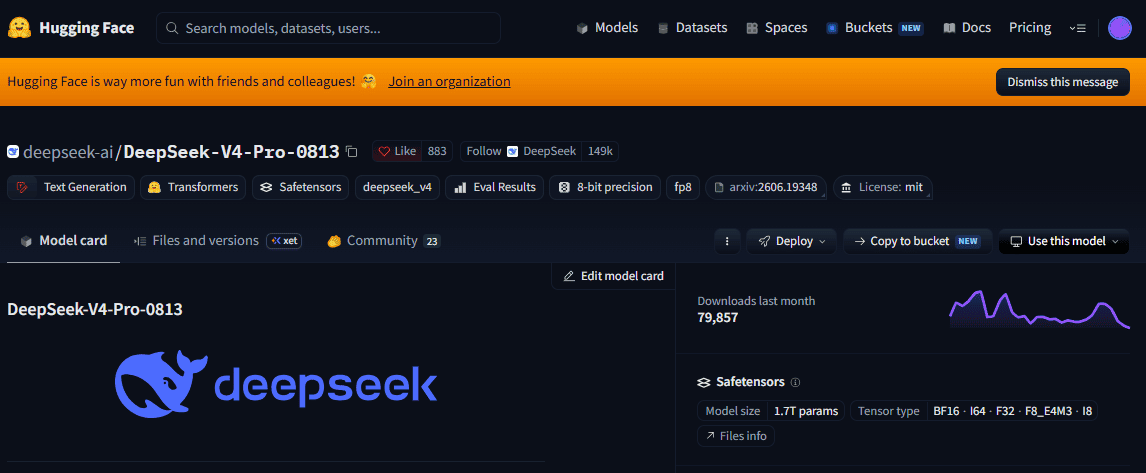Click the Community discussion count 23

[432, 241]
